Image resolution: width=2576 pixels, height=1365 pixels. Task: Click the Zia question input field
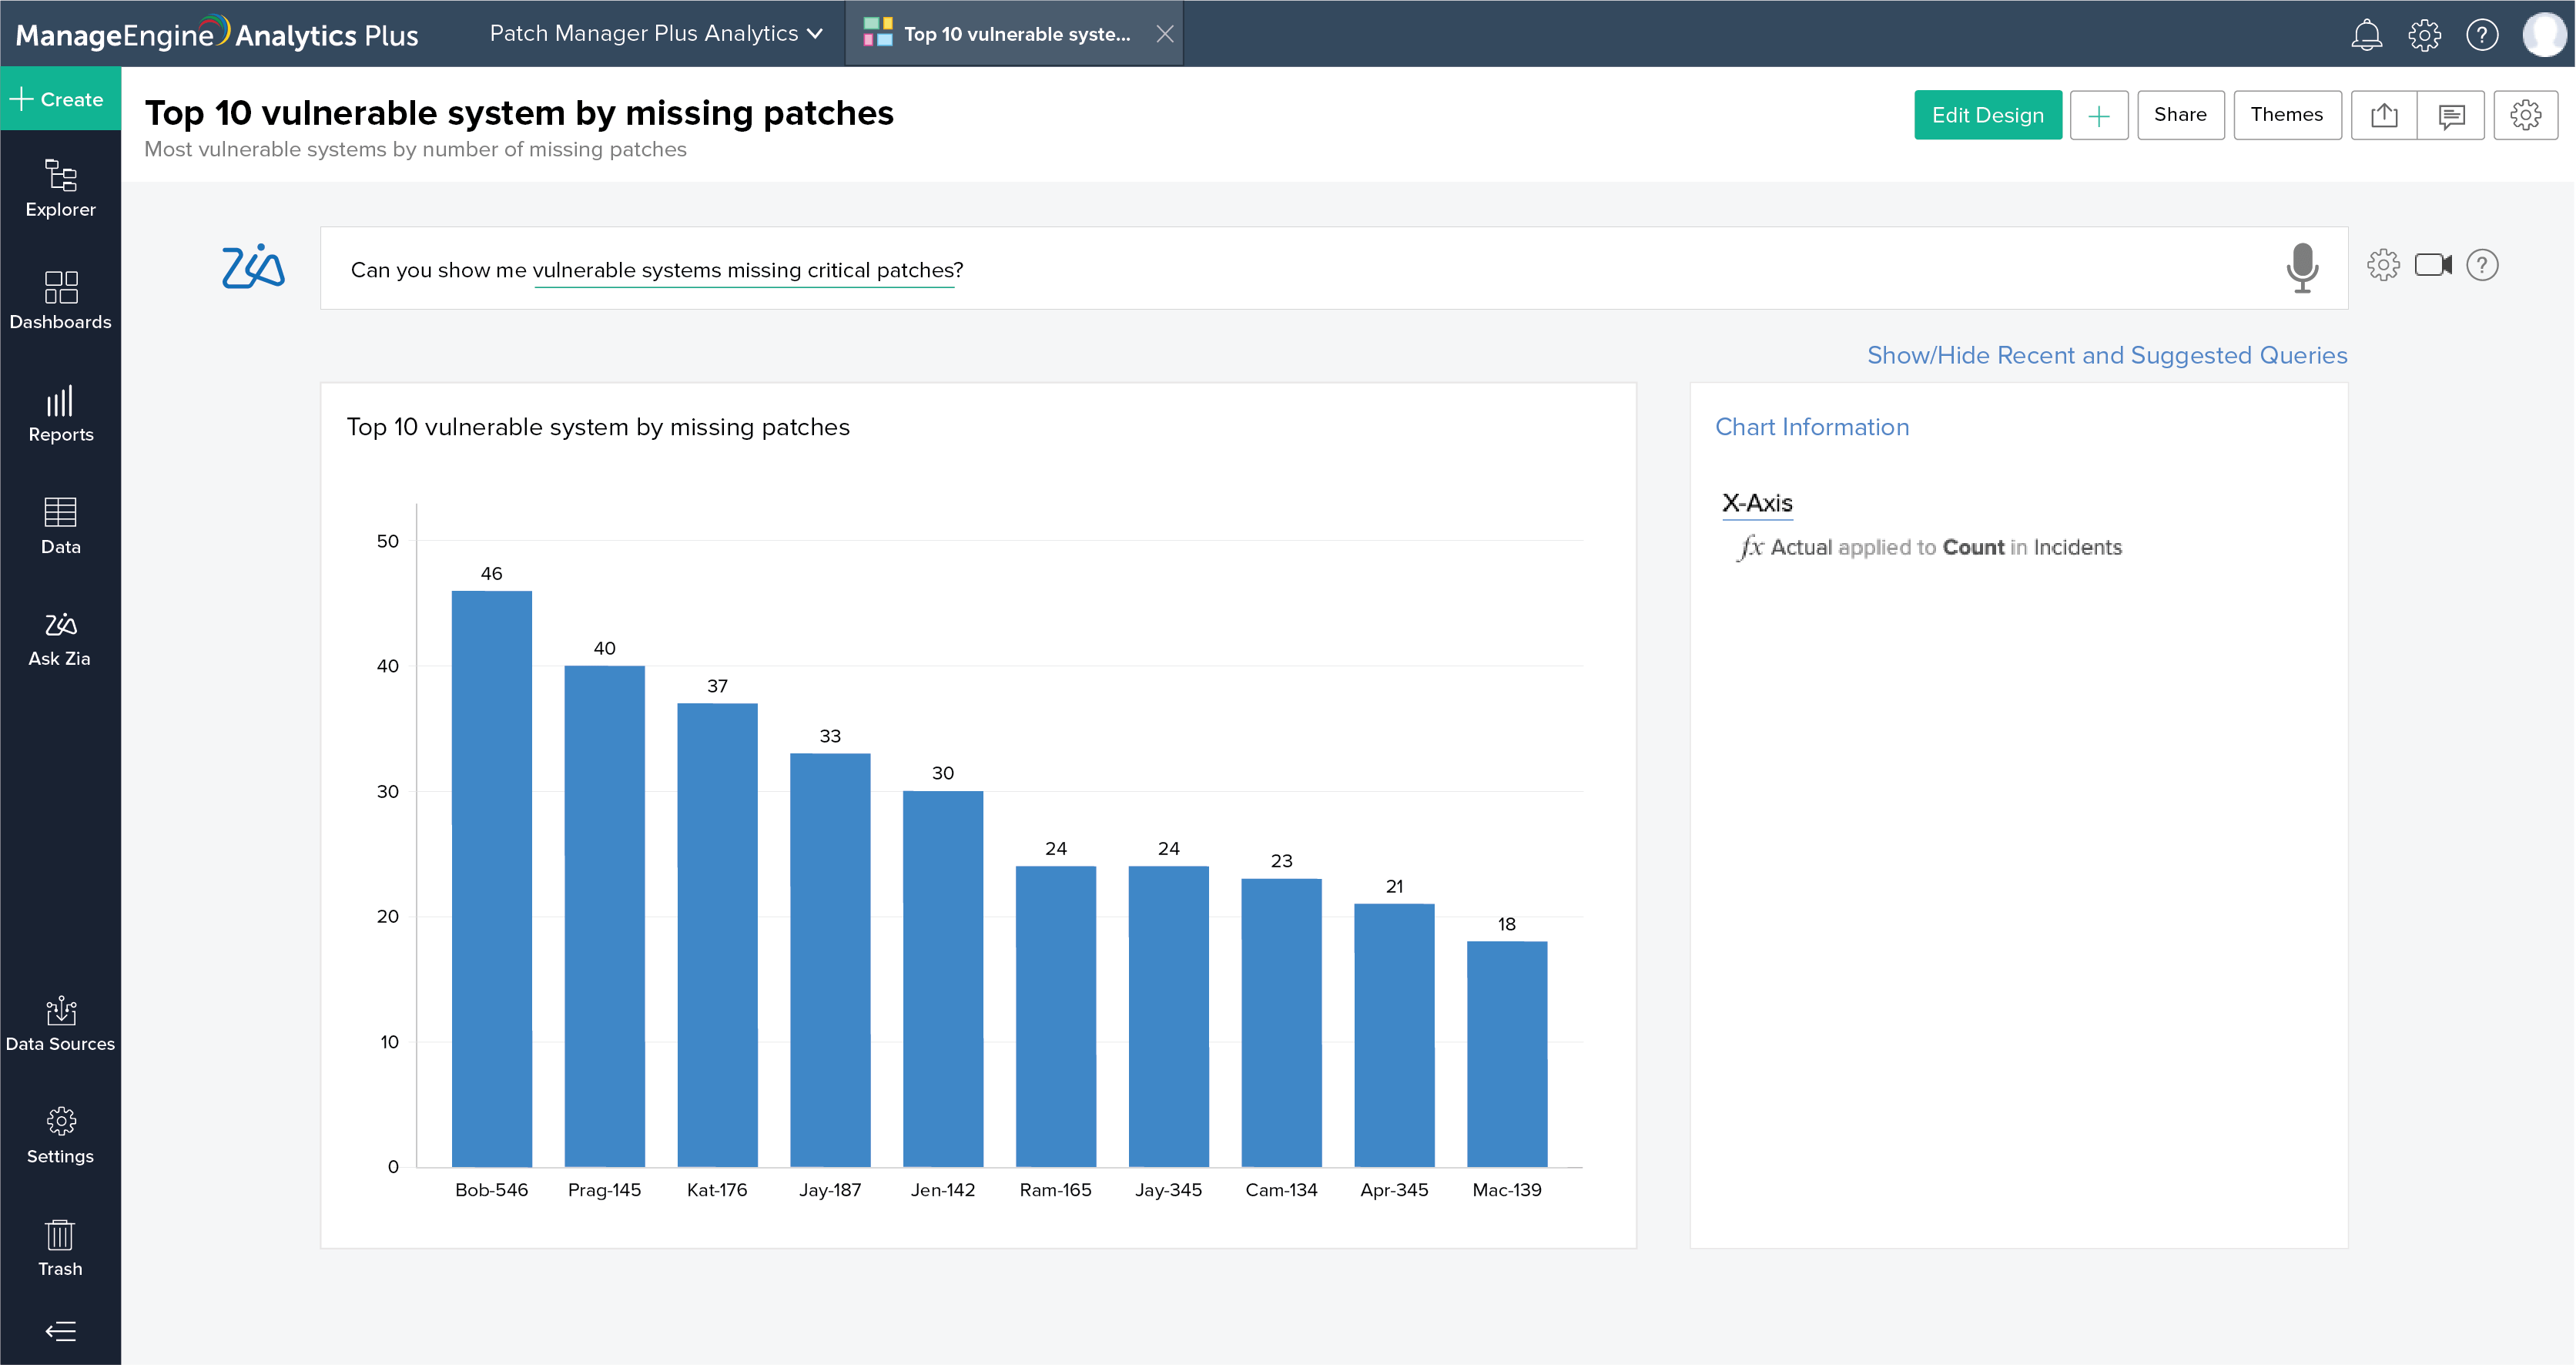click(1300, 269)
